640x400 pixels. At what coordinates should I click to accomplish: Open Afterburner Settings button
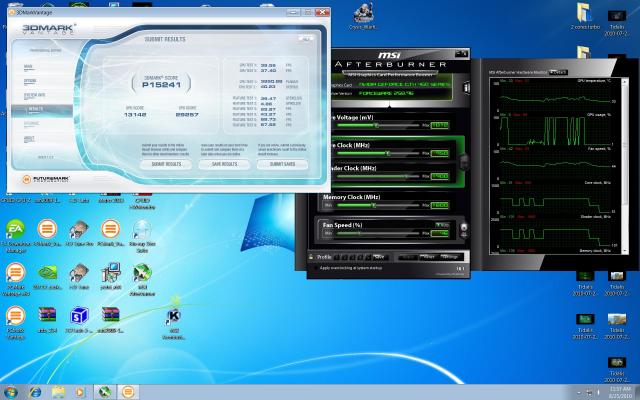click(451, 257)
